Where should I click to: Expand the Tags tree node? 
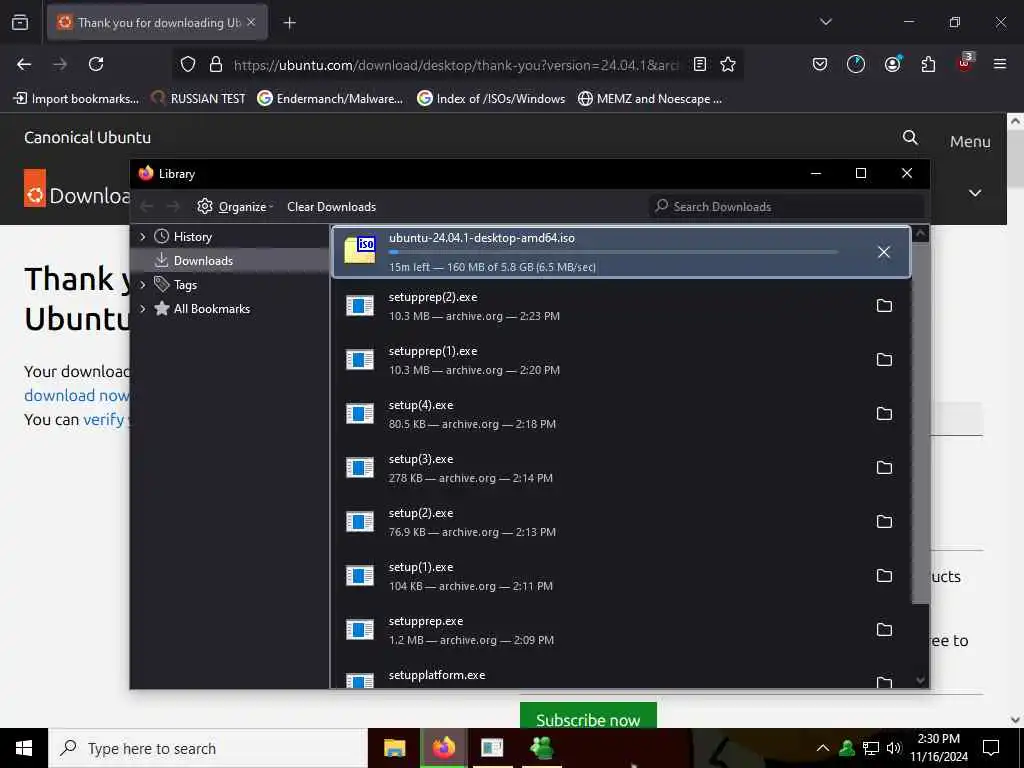142,285
